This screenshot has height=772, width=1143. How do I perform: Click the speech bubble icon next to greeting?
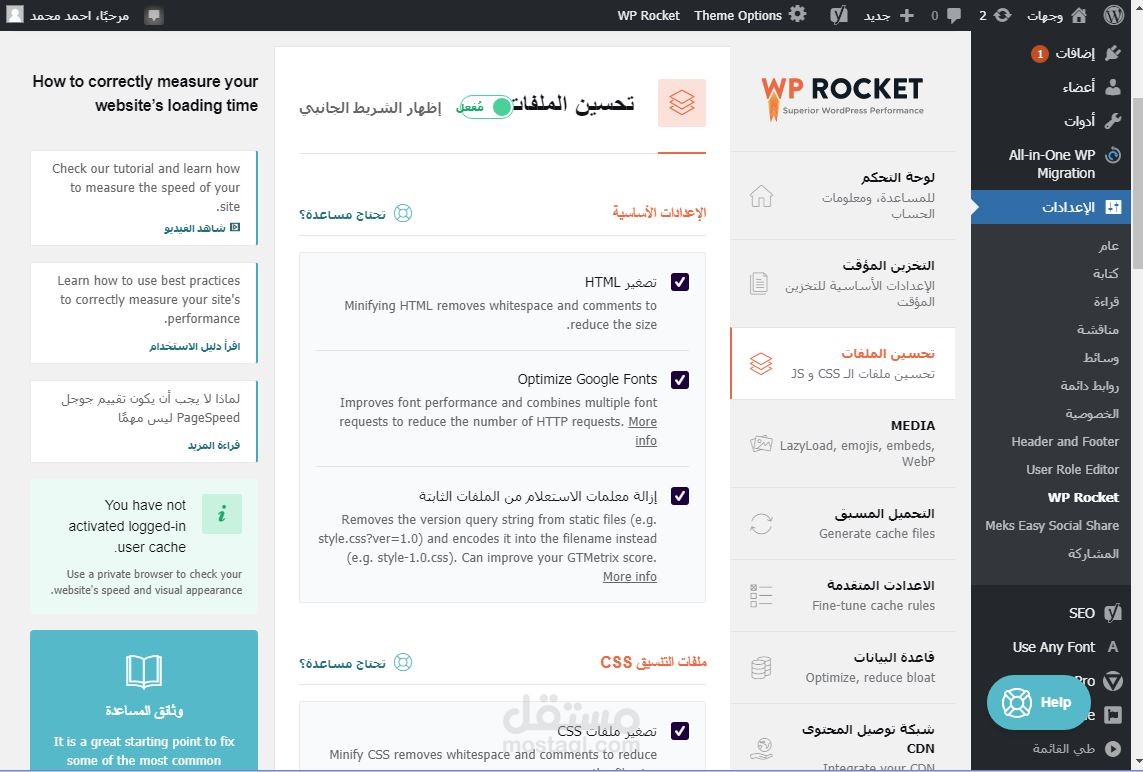(x=154, y=15)
